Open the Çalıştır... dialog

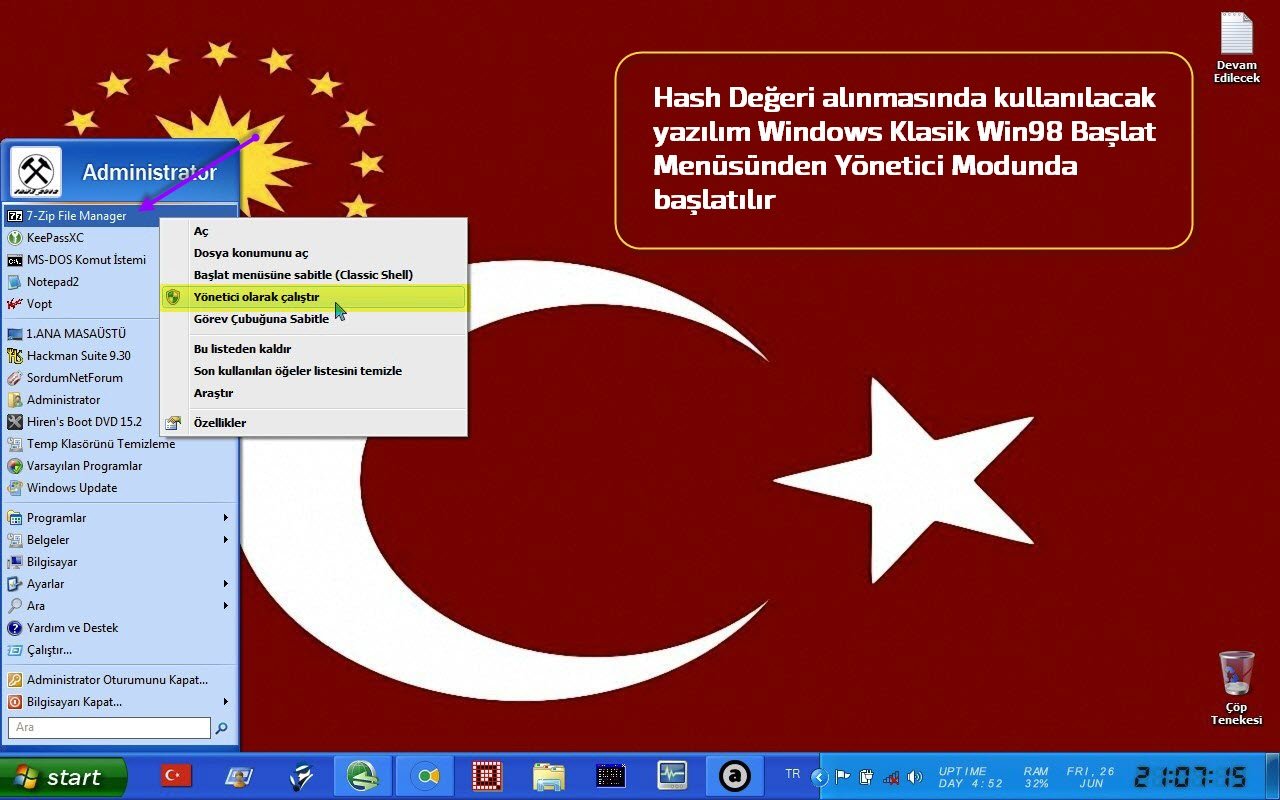tap(120, 650)
